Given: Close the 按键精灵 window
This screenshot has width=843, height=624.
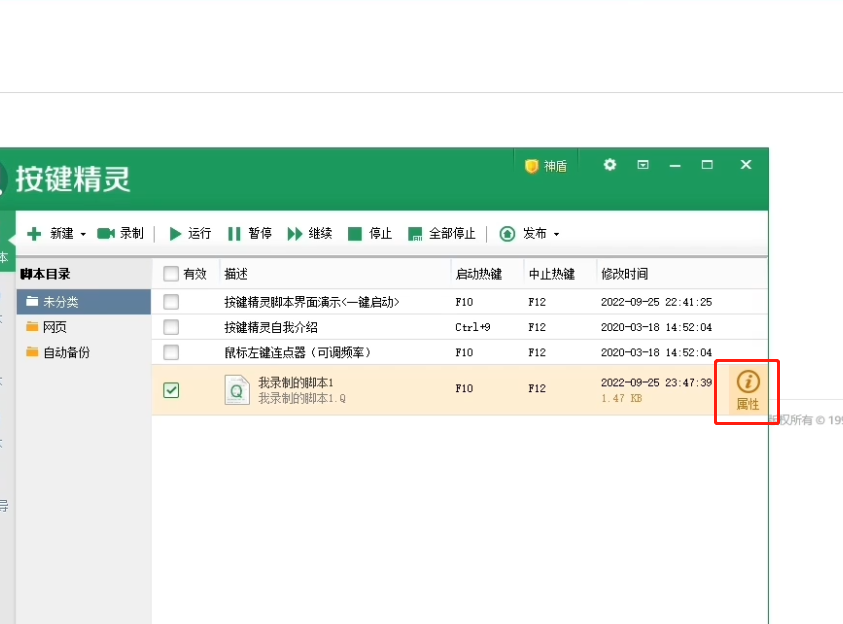Looking at the screenshot, I should pyautogui.click(x=746, y=164).
